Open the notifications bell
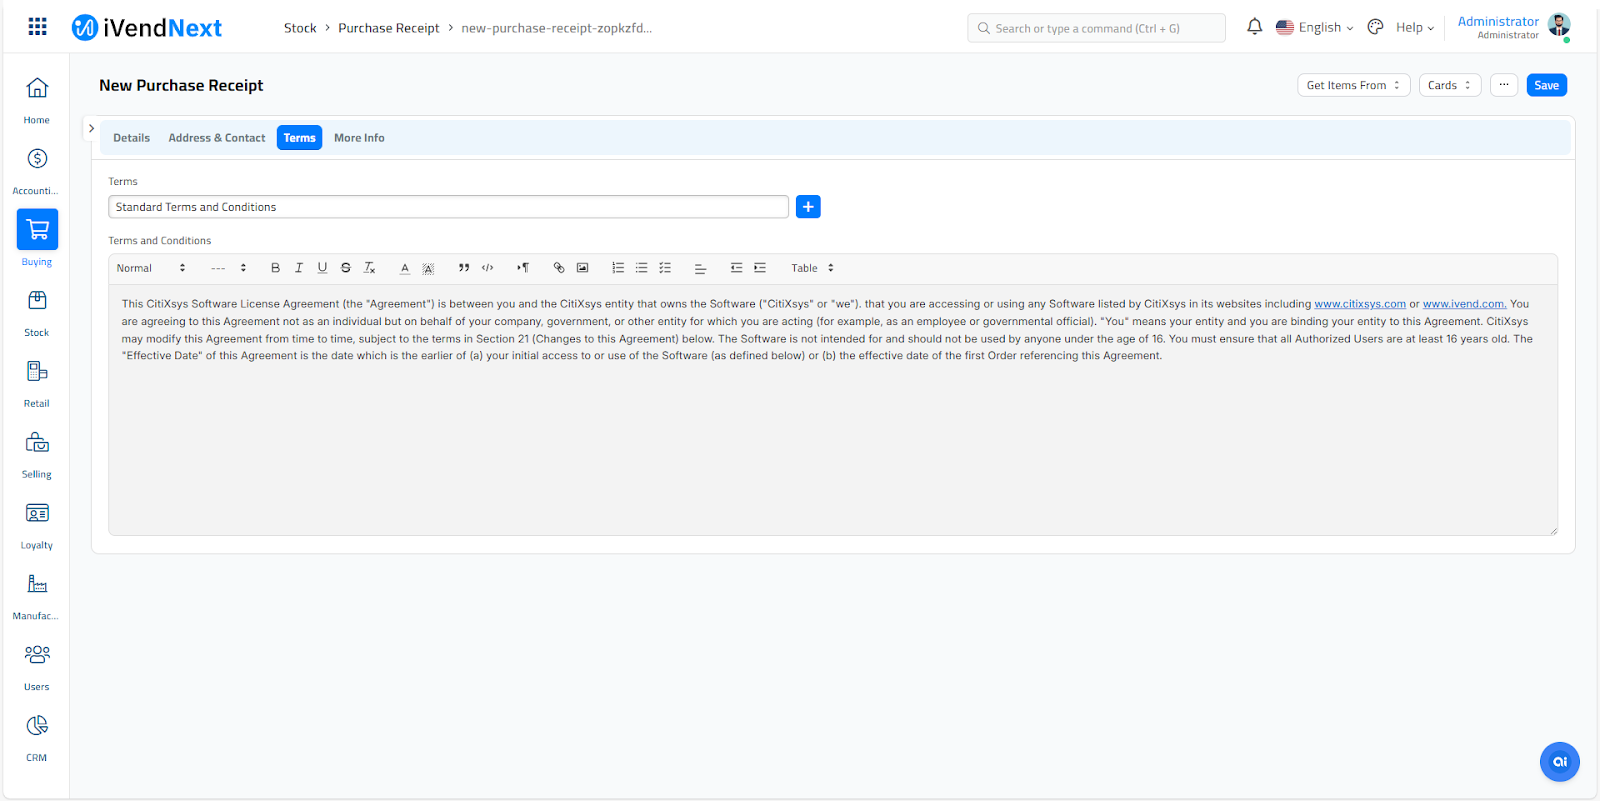This screenshot has width=1600, height=801. tap(1254, 27)
